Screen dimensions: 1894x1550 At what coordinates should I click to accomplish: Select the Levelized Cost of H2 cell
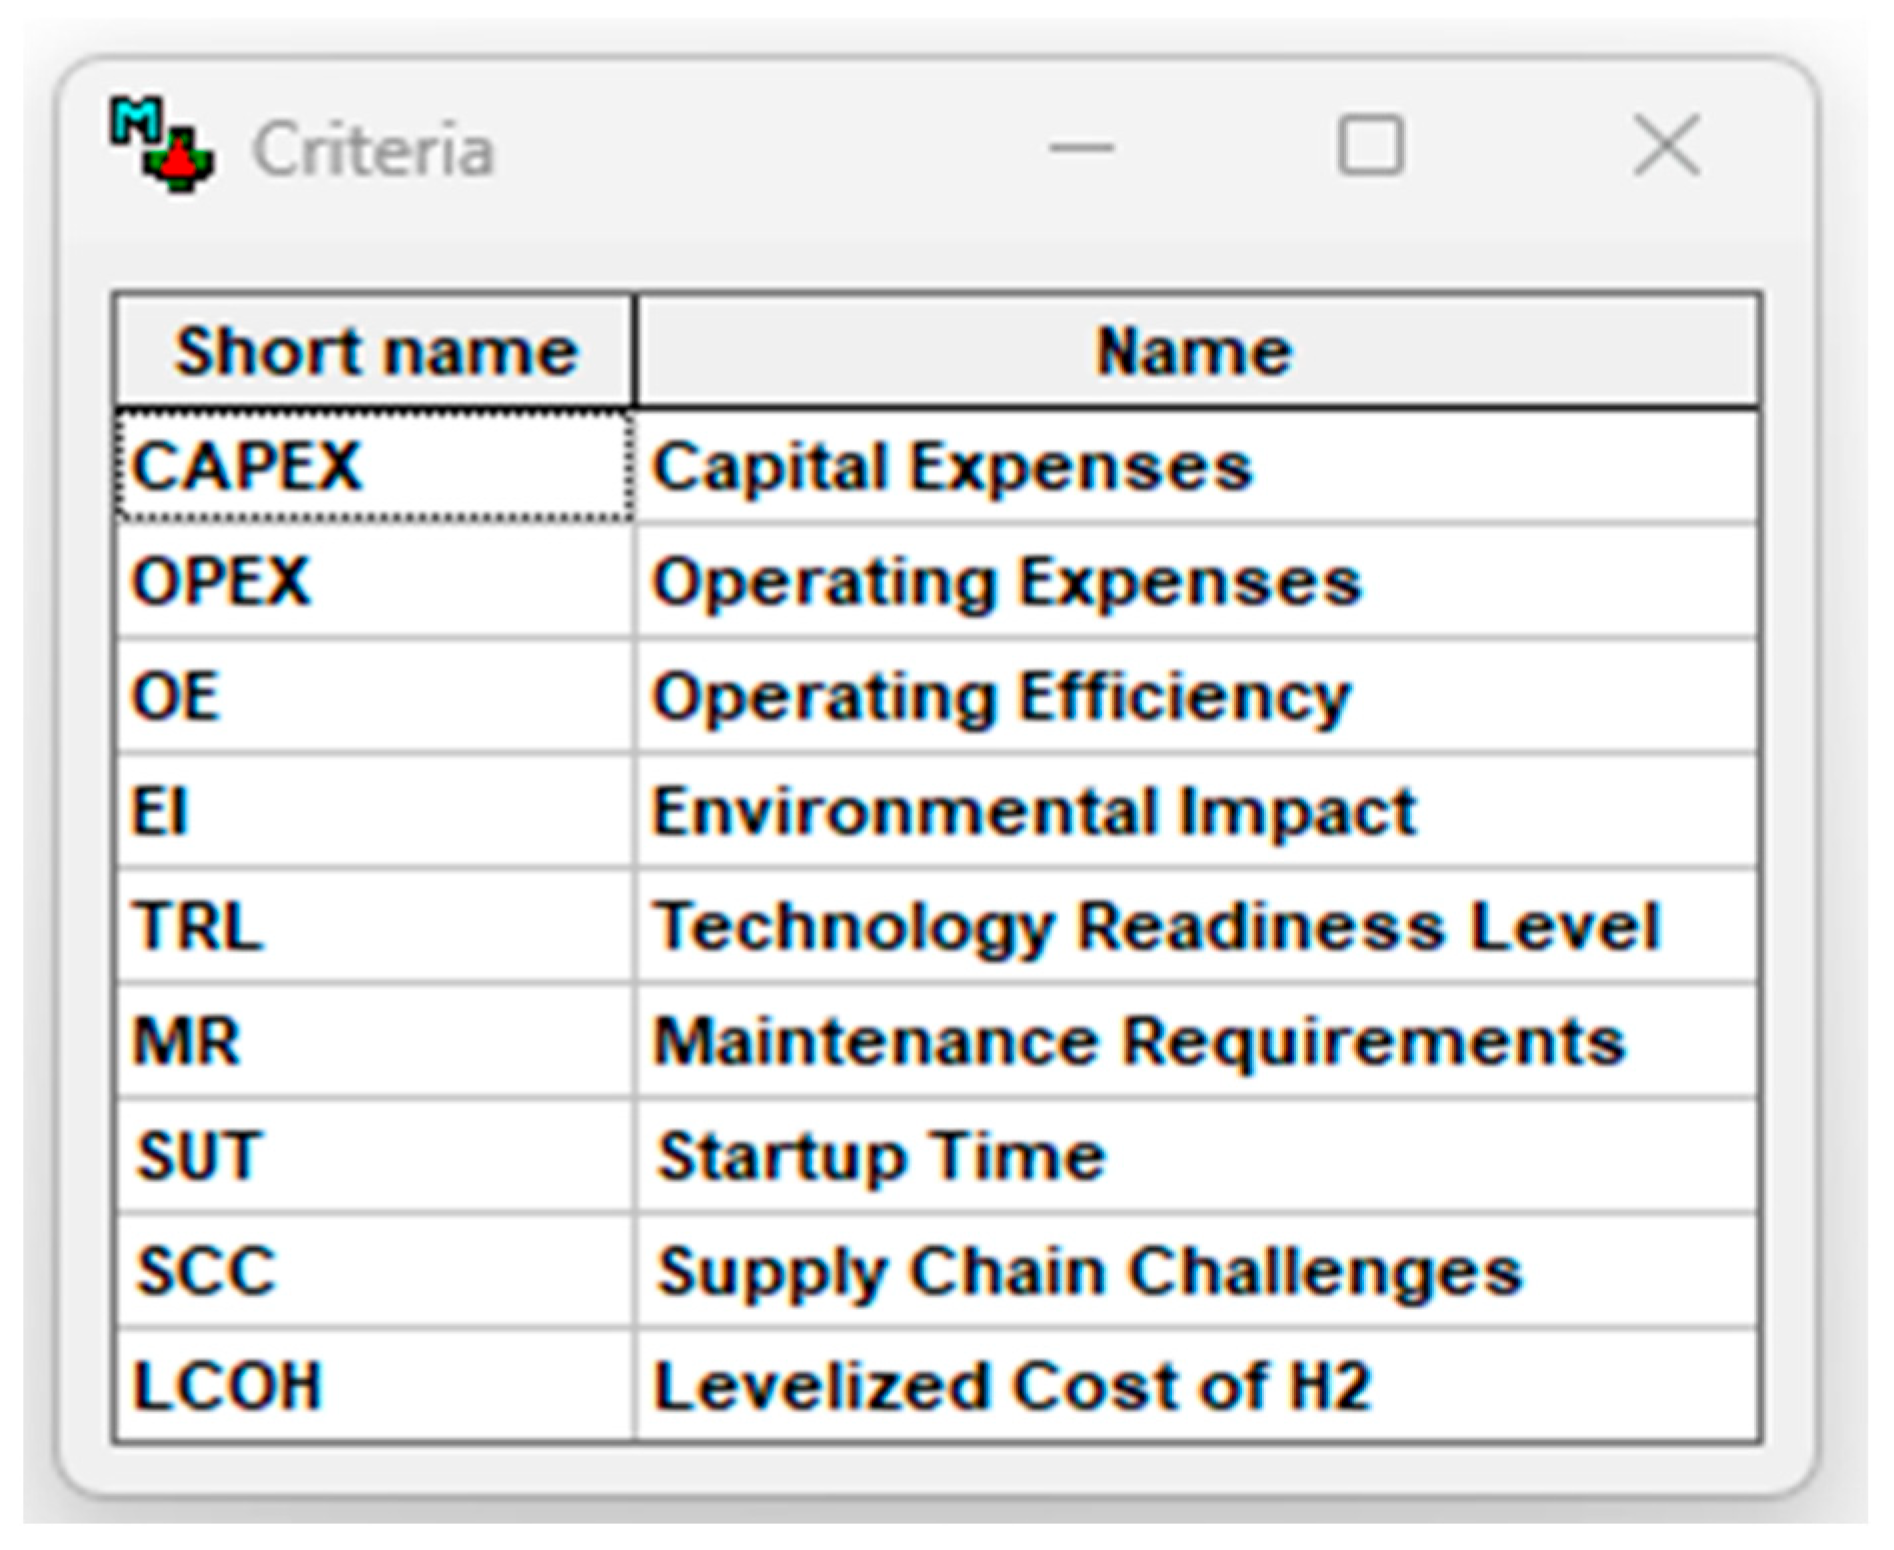(1196, 1386)
